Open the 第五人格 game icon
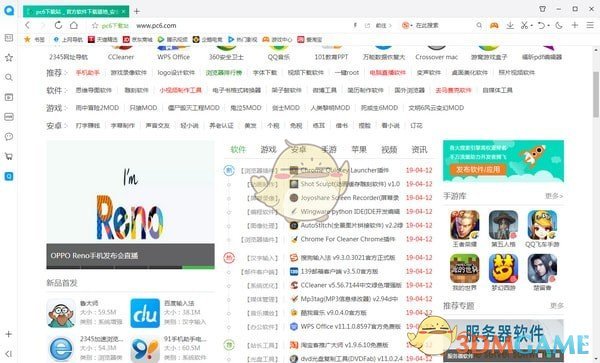The image size is (600, 363). 503,225
